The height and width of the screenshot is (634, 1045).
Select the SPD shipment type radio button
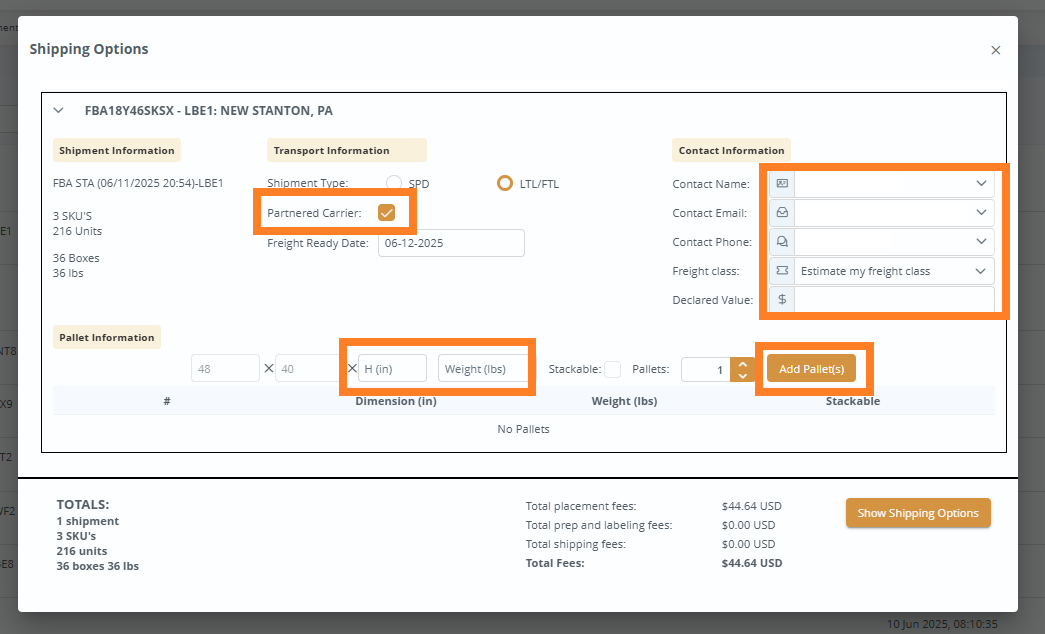click(393, 182)
